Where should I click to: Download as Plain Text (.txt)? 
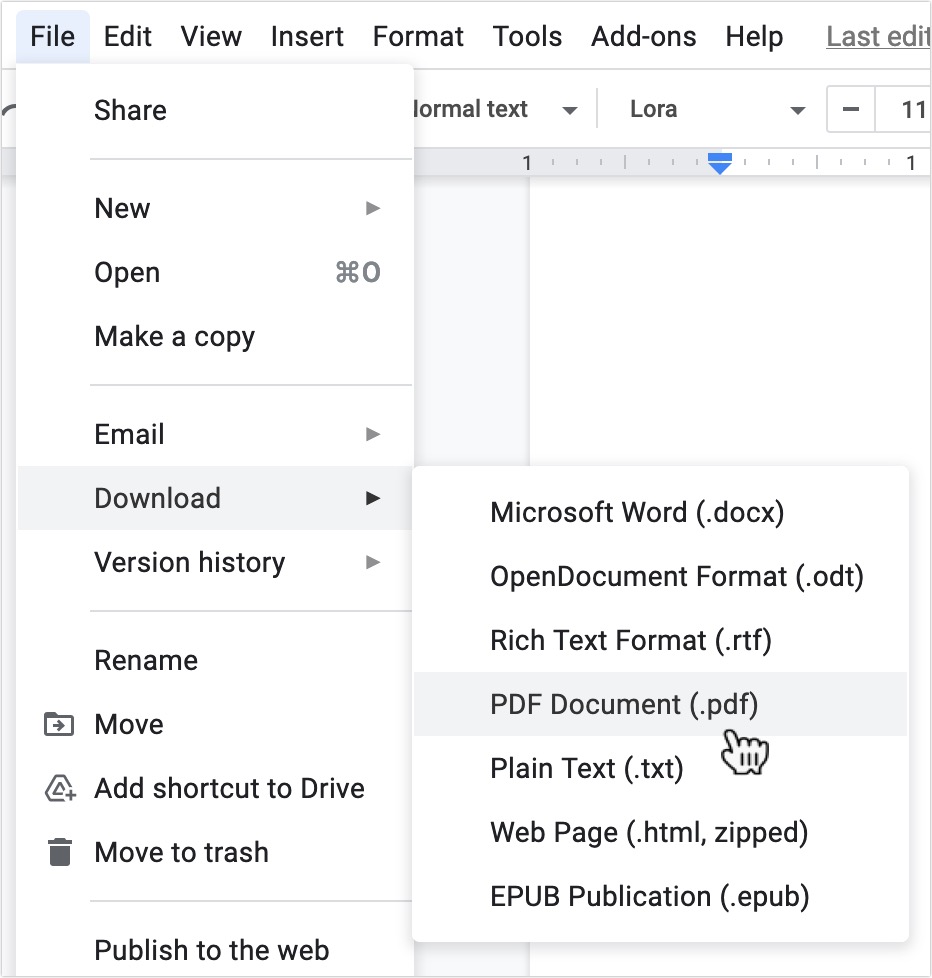click(661, 768)
